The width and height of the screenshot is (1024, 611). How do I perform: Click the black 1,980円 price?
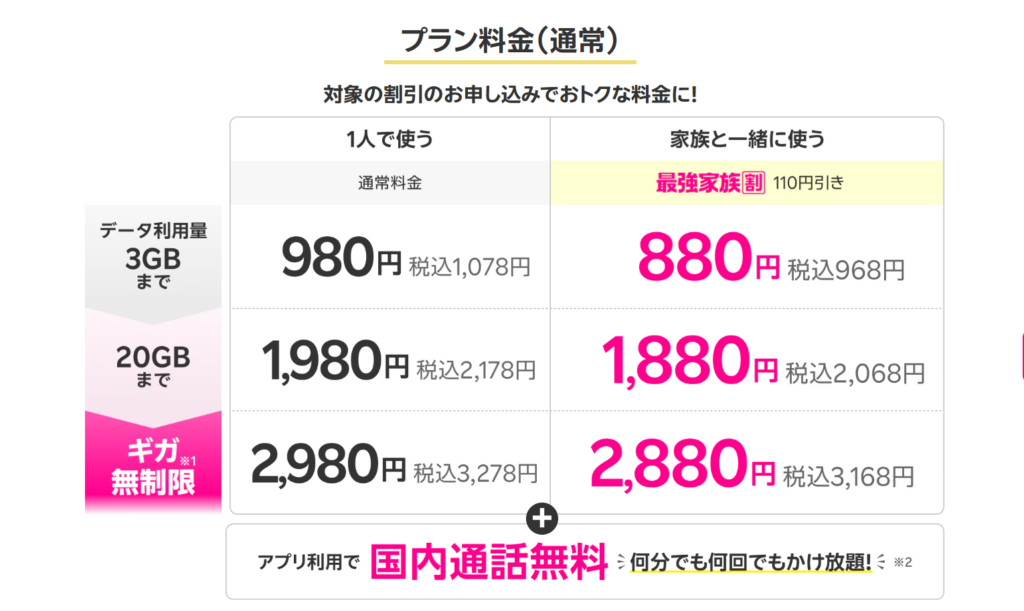pos(335,365)
